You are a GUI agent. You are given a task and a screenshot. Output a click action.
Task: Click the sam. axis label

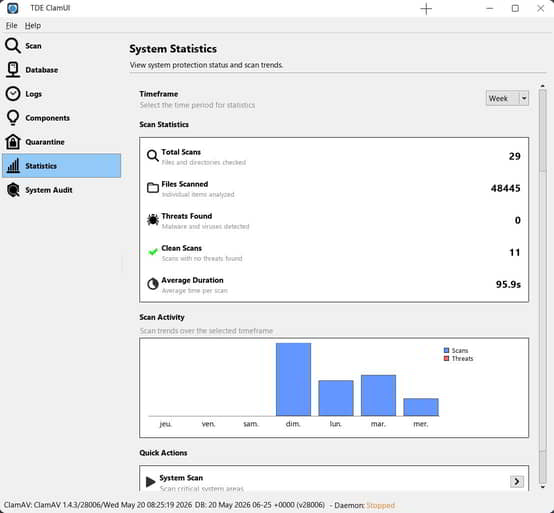pos(251,424)
